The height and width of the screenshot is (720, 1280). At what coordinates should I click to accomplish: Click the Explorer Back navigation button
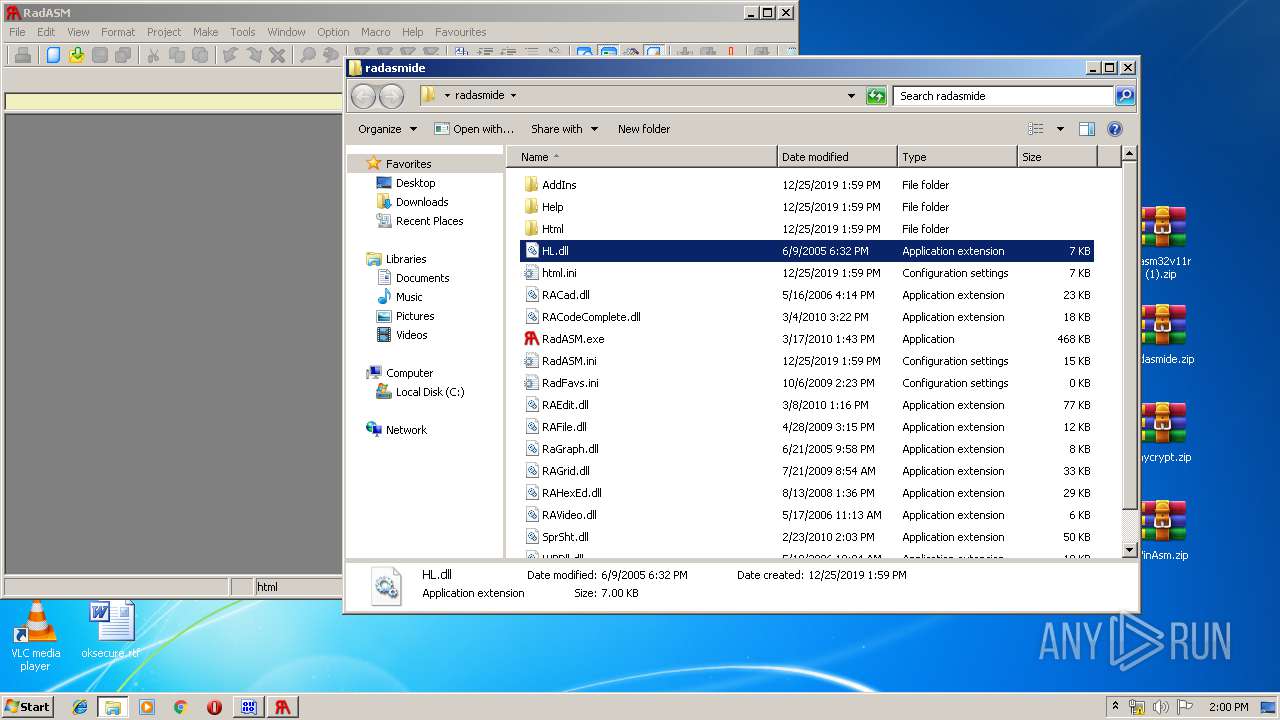point(363,96)
